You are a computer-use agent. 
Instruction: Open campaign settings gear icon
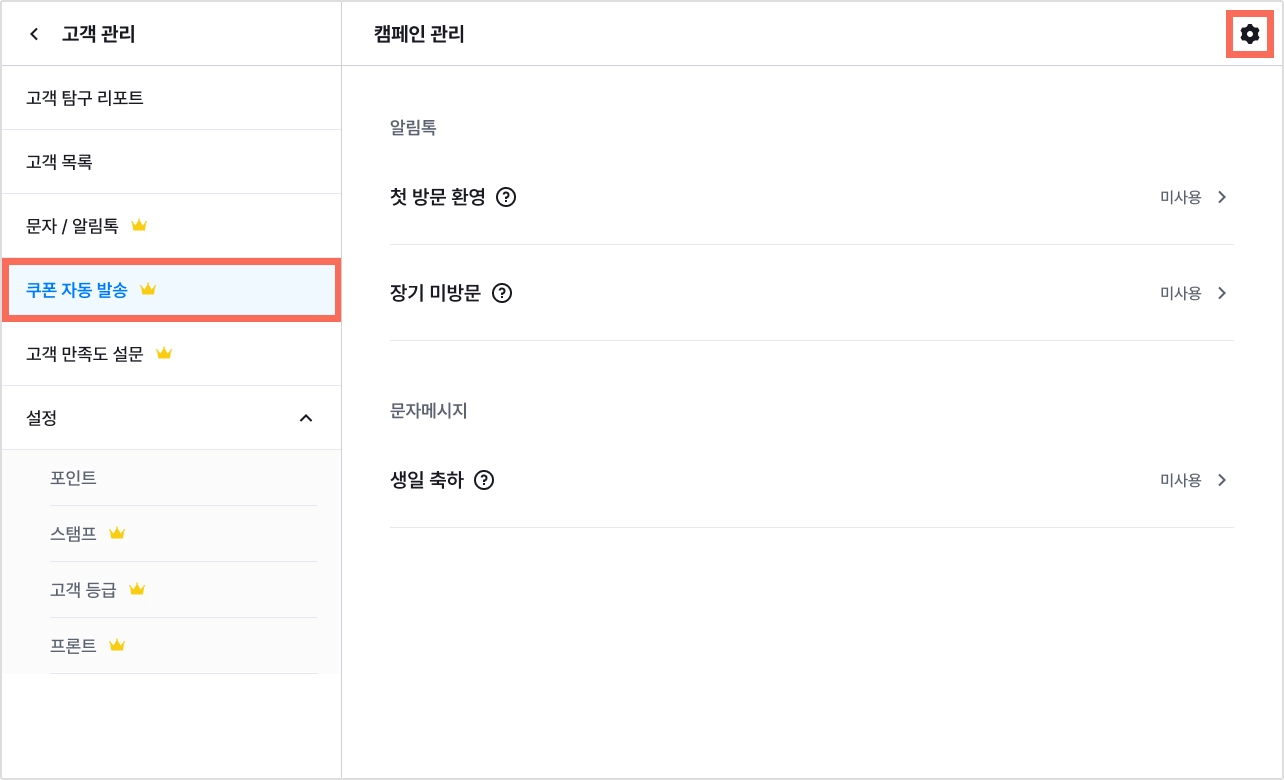coord(1249,34)
